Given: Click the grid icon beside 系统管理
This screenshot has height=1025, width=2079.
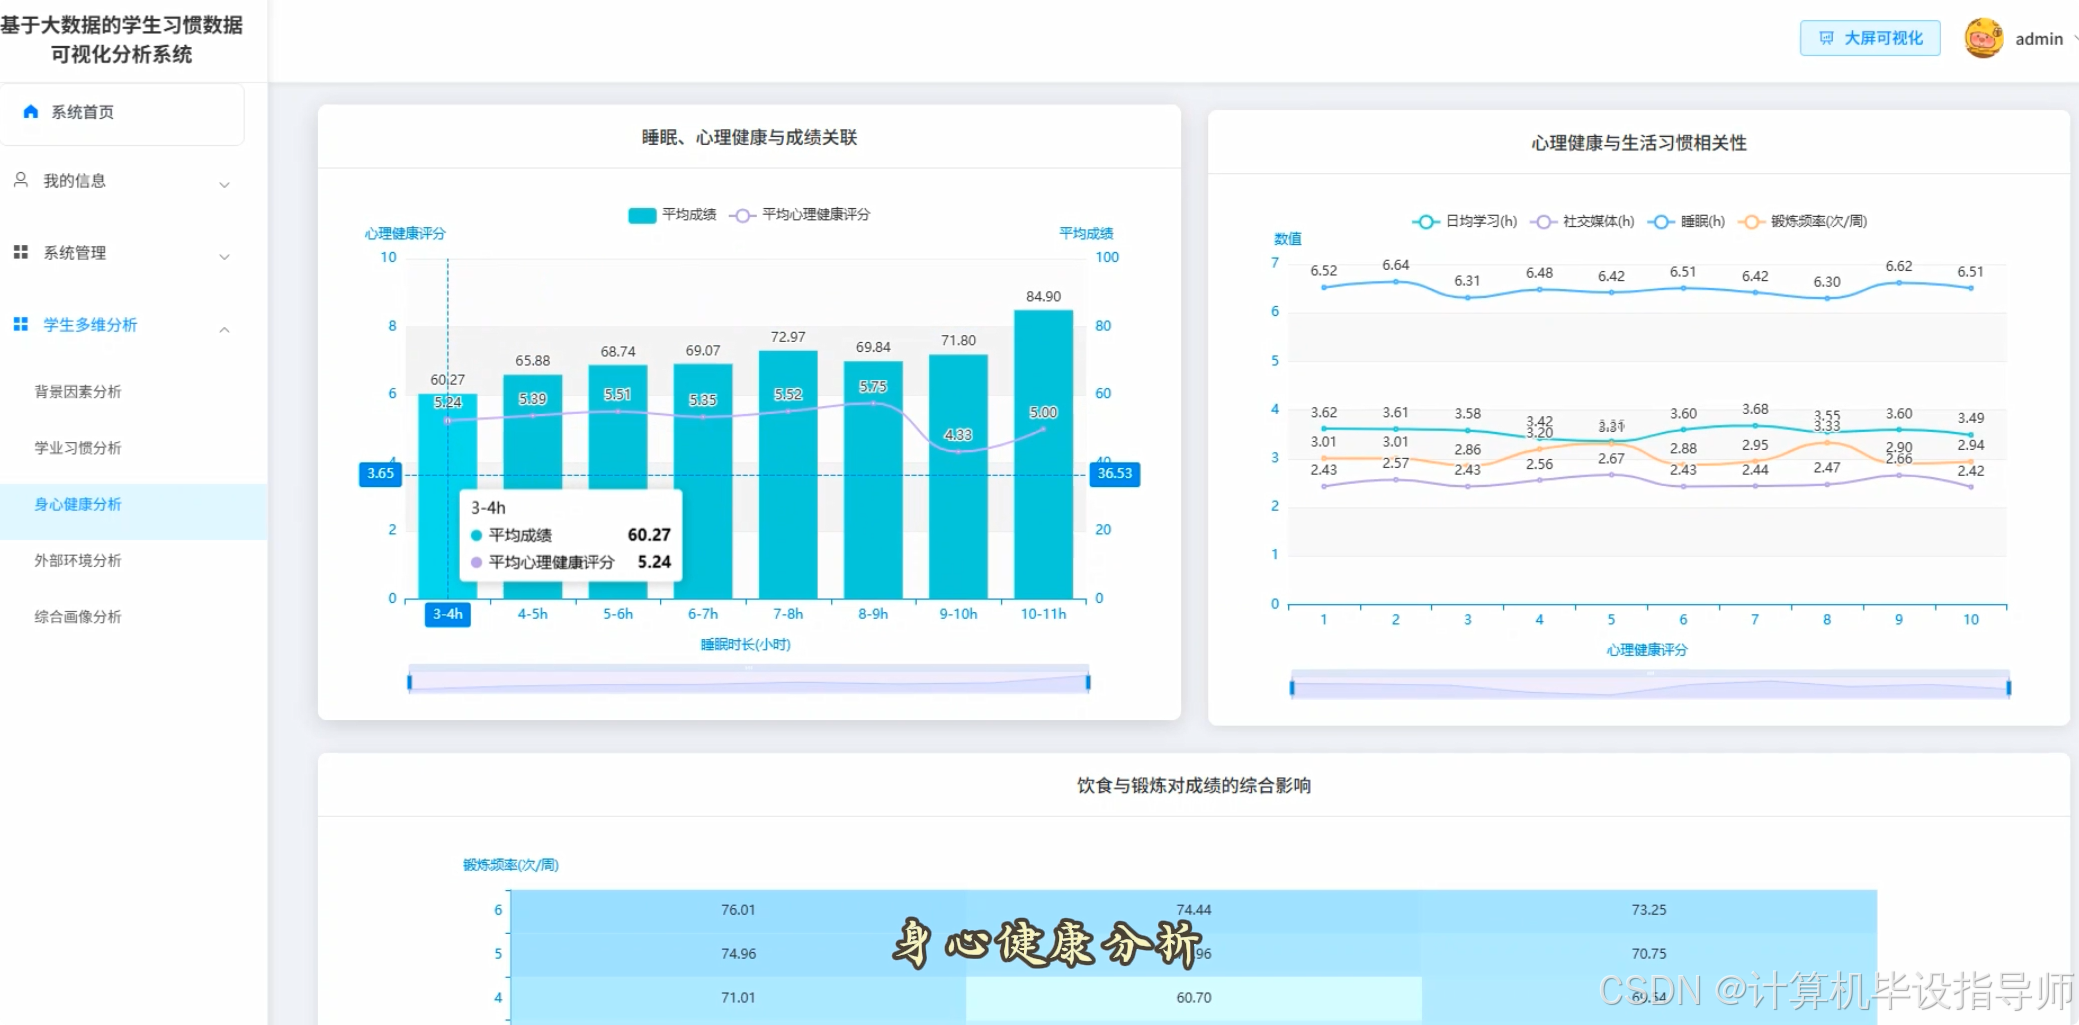Looking at the screenshot, I should 20,252.
